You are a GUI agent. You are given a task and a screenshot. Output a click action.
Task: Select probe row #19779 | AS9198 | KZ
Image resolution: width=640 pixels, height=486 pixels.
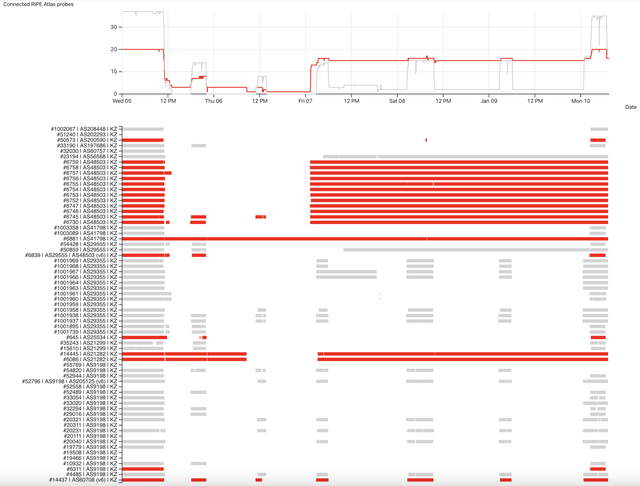[x=90, y=447]
